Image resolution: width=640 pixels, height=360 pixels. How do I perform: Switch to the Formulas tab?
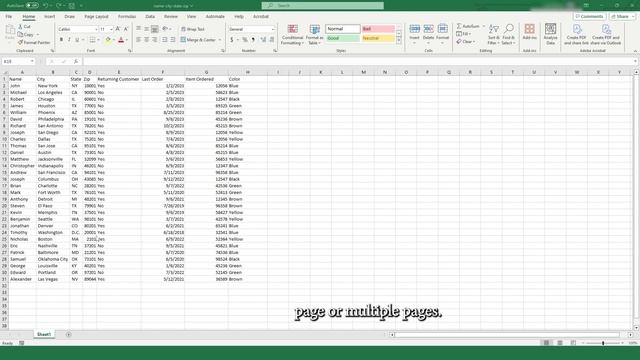(x=127, y=16)
